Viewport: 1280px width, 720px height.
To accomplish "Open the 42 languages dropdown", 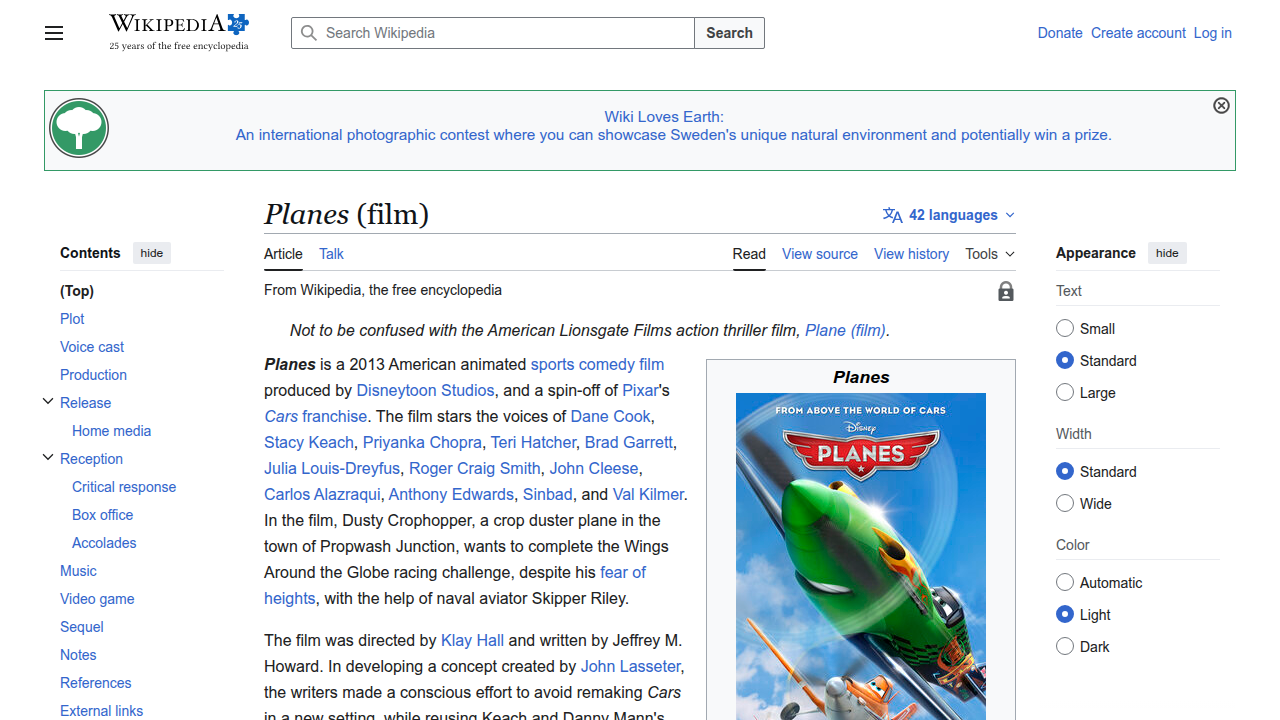I will [x=949, y=215].
